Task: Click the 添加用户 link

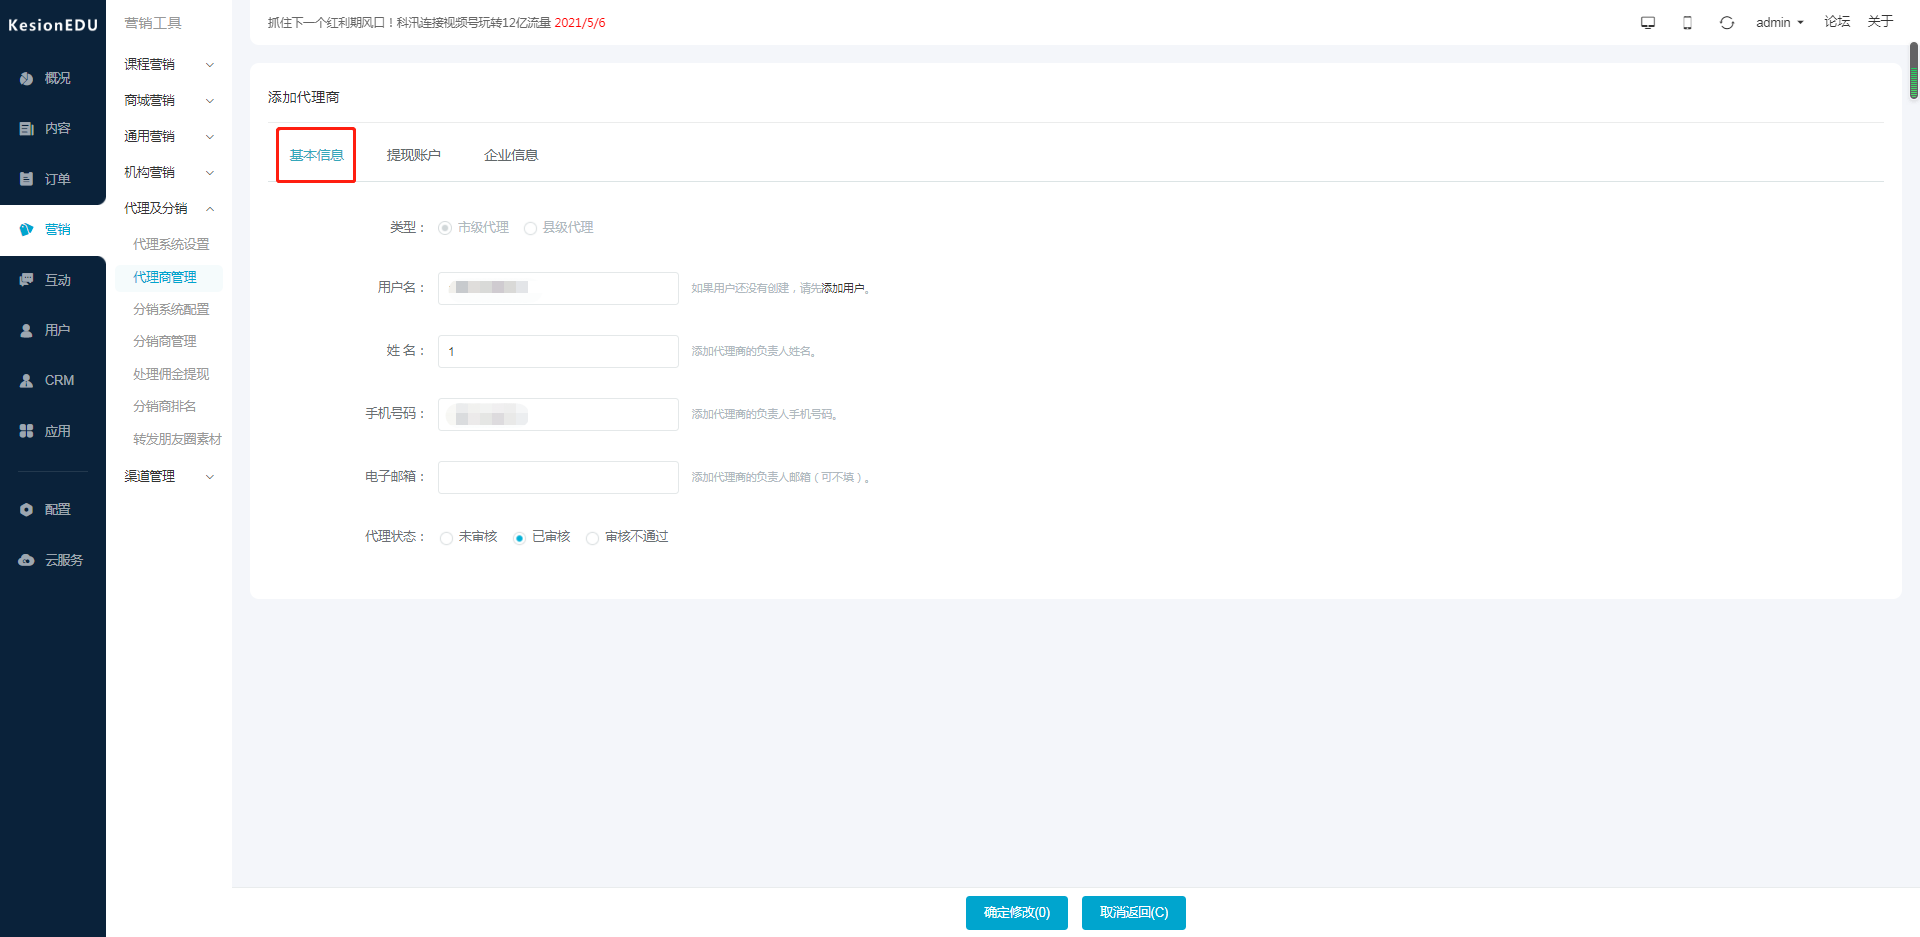Action: click(843, 288)
